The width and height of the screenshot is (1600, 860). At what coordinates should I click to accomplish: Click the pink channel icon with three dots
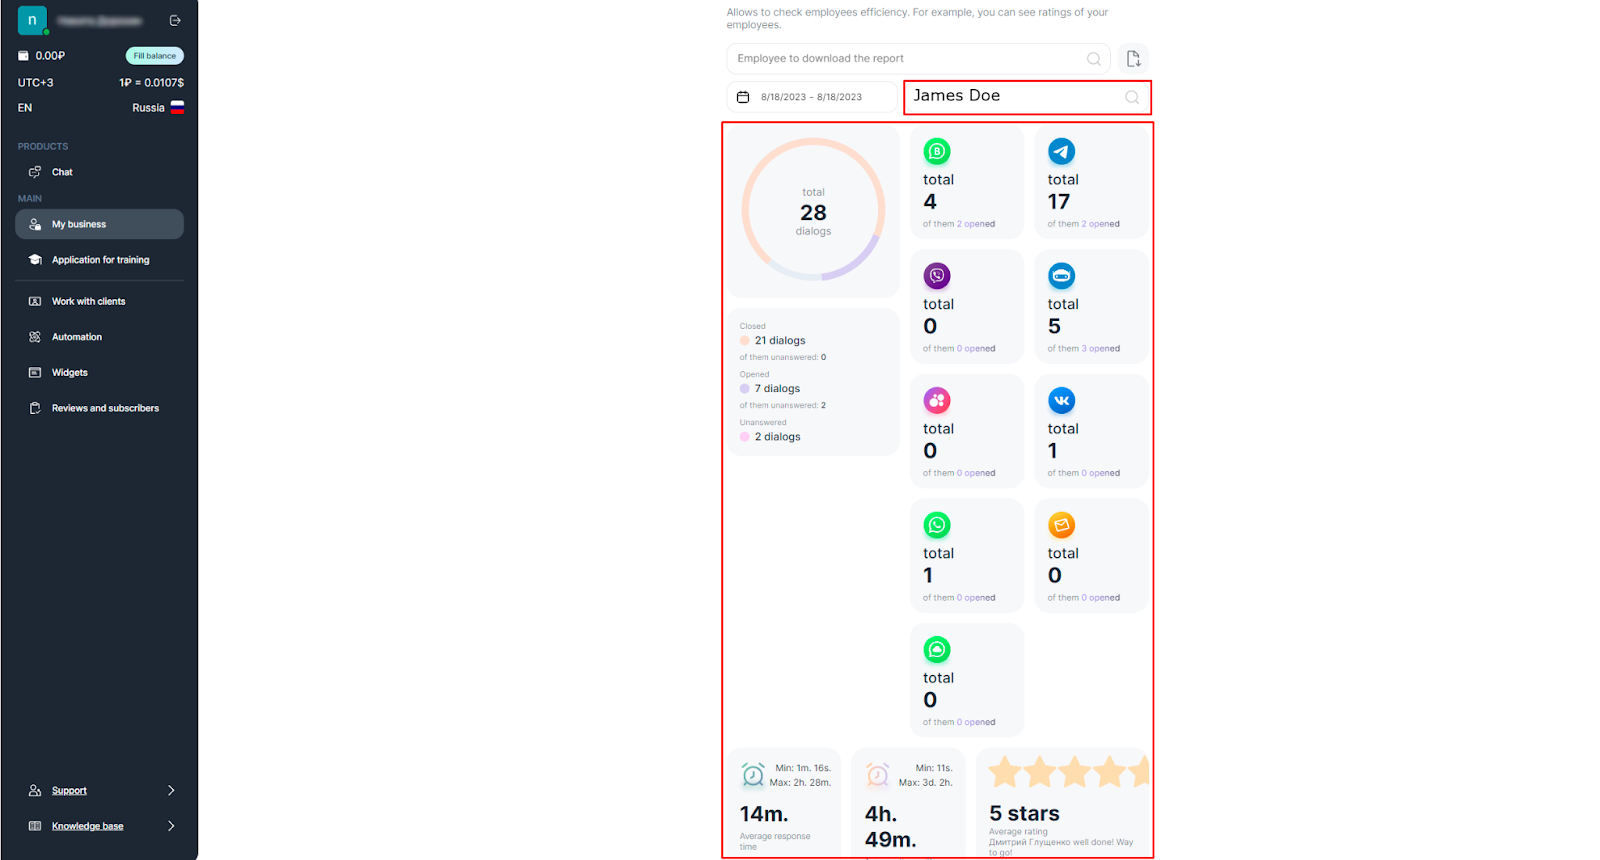pyautogui.click(x=937, y=401)
